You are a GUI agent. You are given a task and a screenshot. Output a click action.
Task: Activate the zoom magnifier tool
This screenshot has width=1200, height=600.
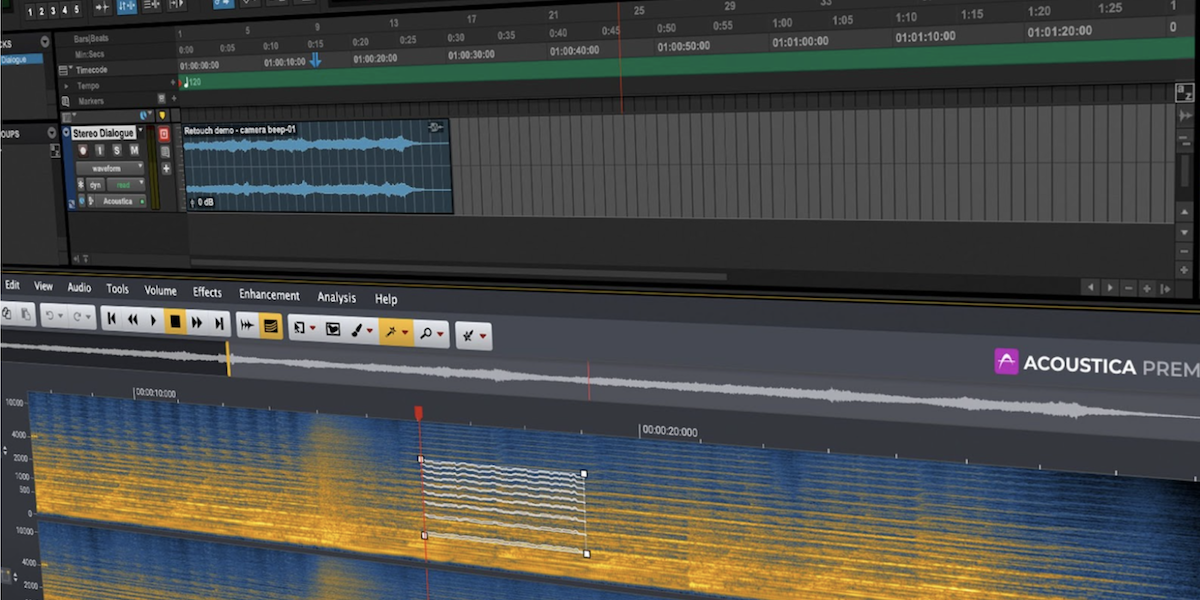(x=428, y=331)
